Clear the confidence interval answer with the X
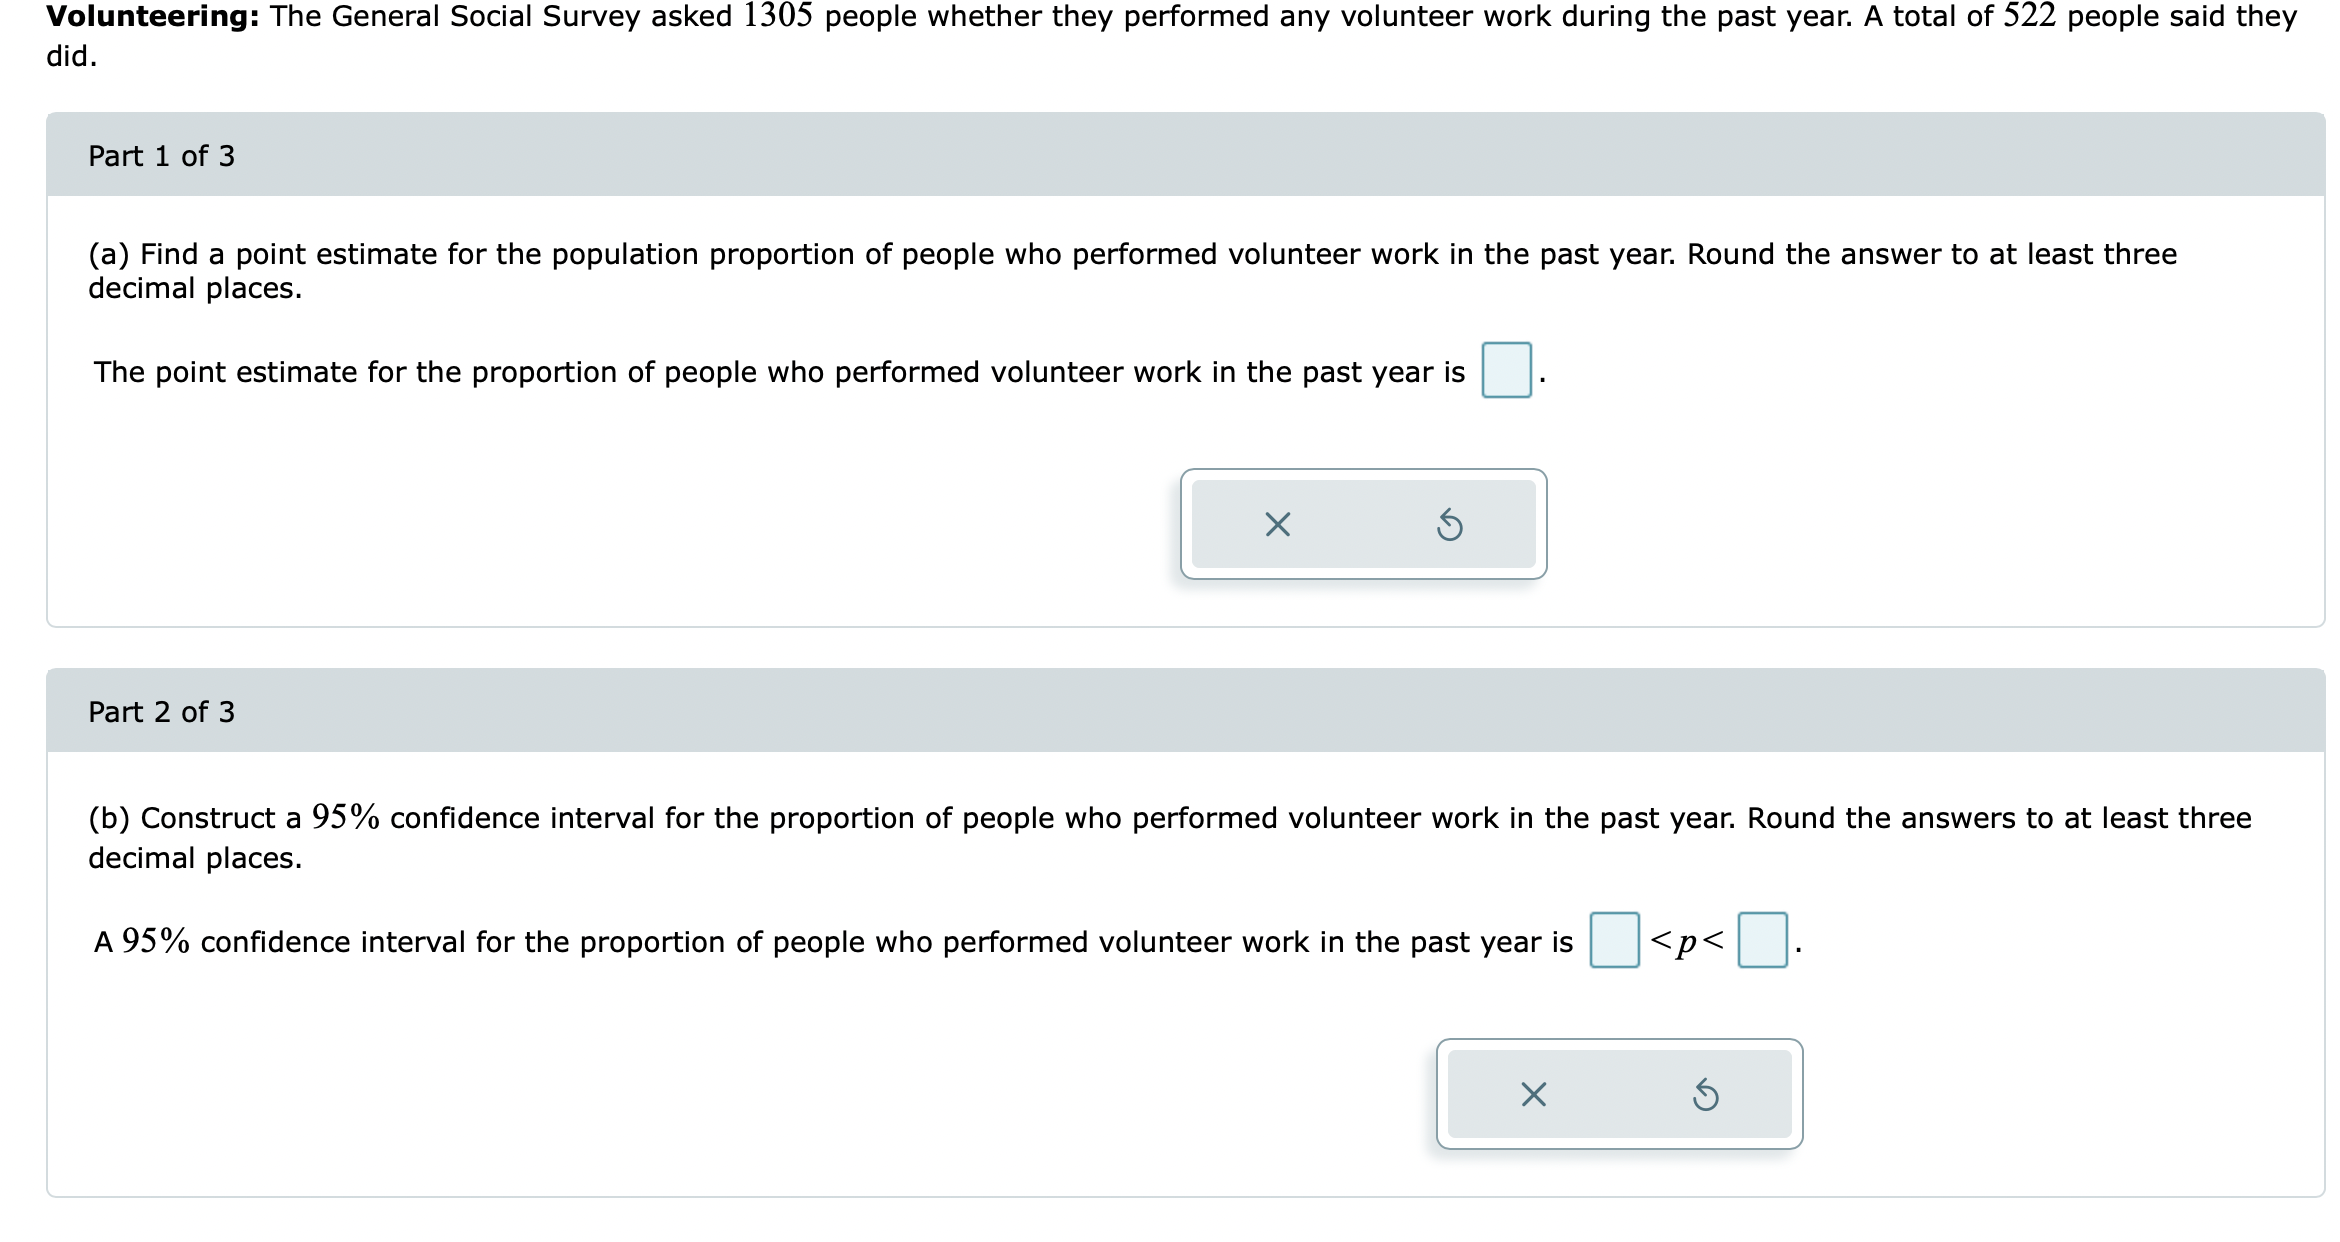Viewport: 2340px width, 1242px height. point(1532,1093)
